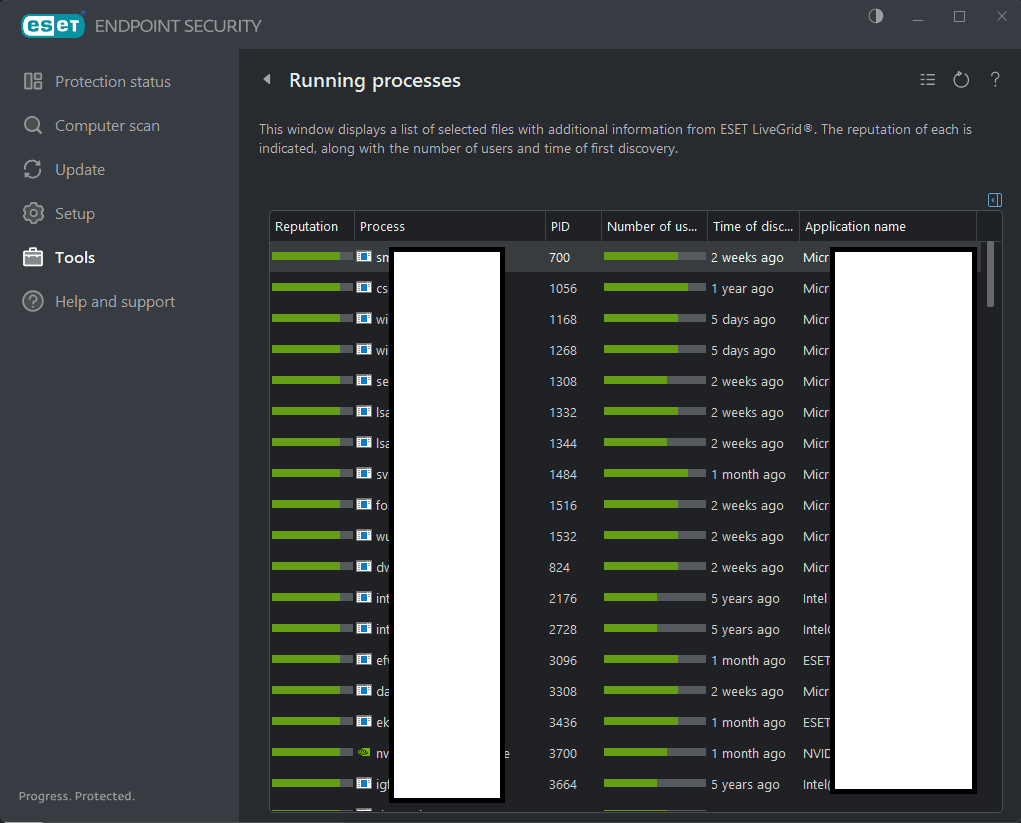Sort by PID column header
Image resolution: width=1021 pixels, height=823 pixels.
[x=573, y=226]
